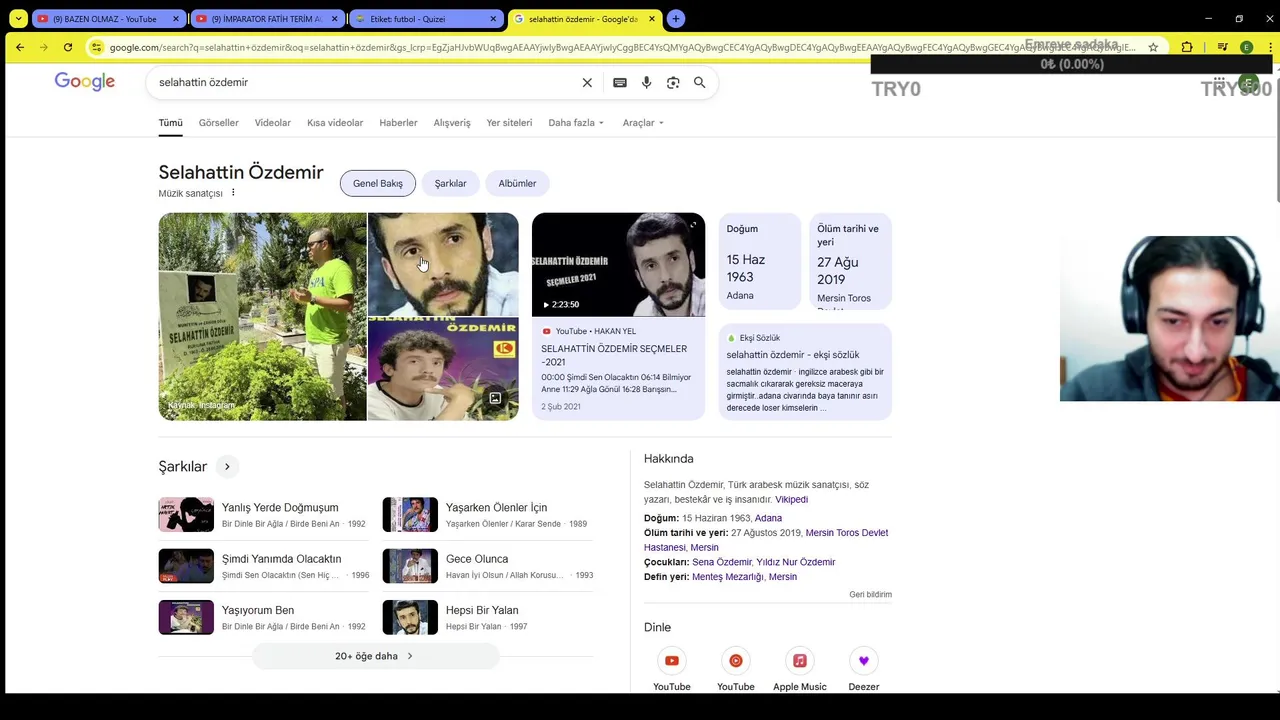Open the Vikipedi link
This screenshot has width=1280, height=720.
click(x=791, y=499)
